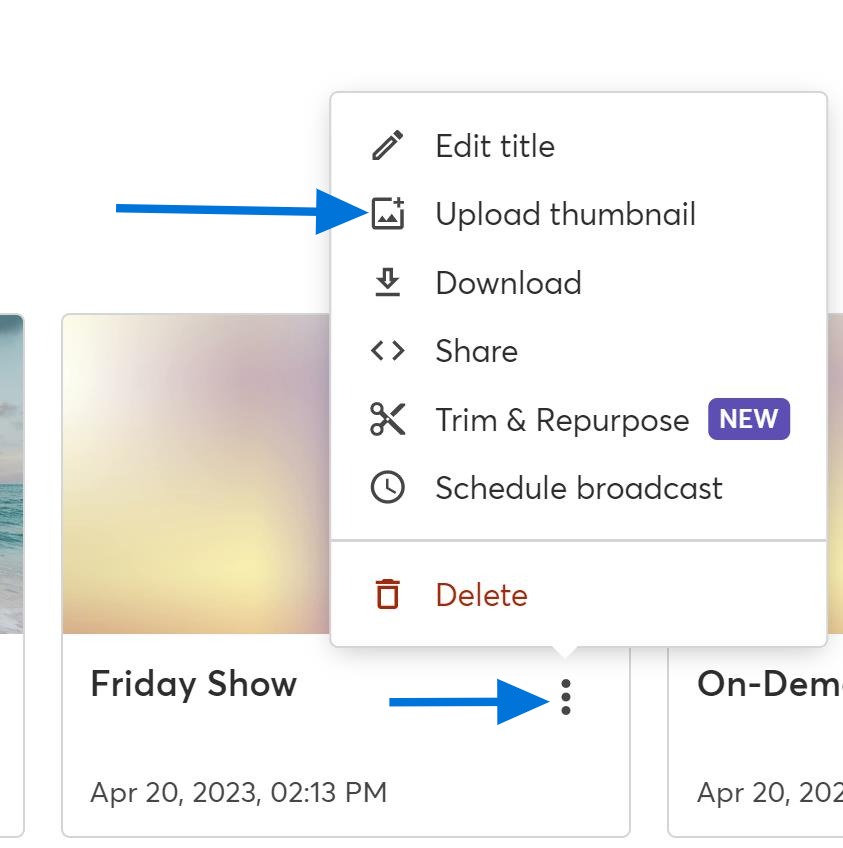Select the Share menu entry
This screenshot has height=848, width=843.
click(476, 350)
